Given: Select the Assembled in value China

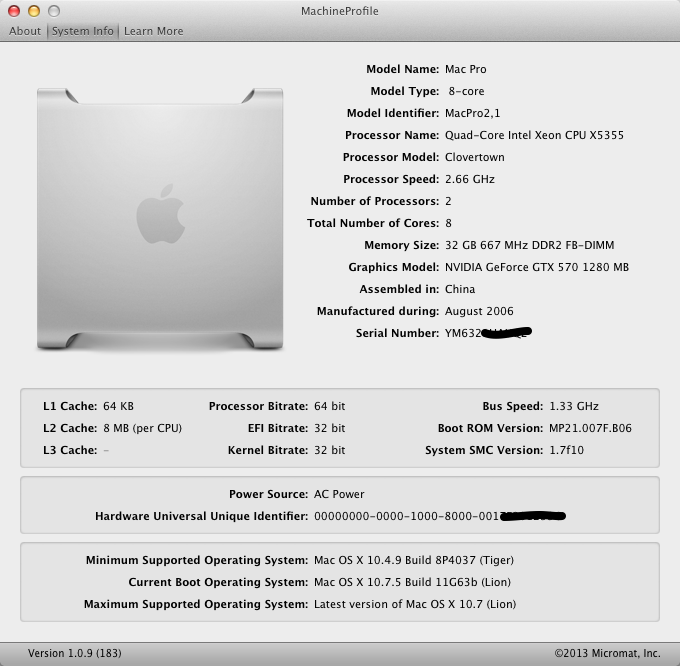Looking at the screenshot, I should (x=460, y=289).
